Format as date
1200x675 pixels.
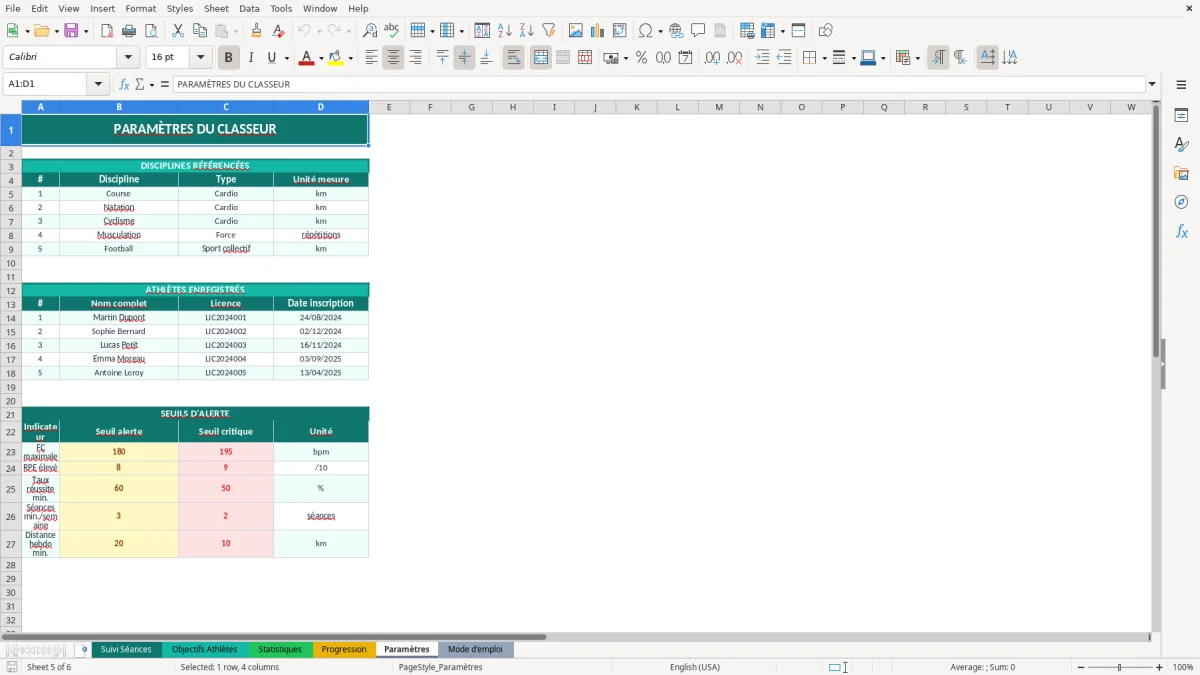click(x=686, y=58)
